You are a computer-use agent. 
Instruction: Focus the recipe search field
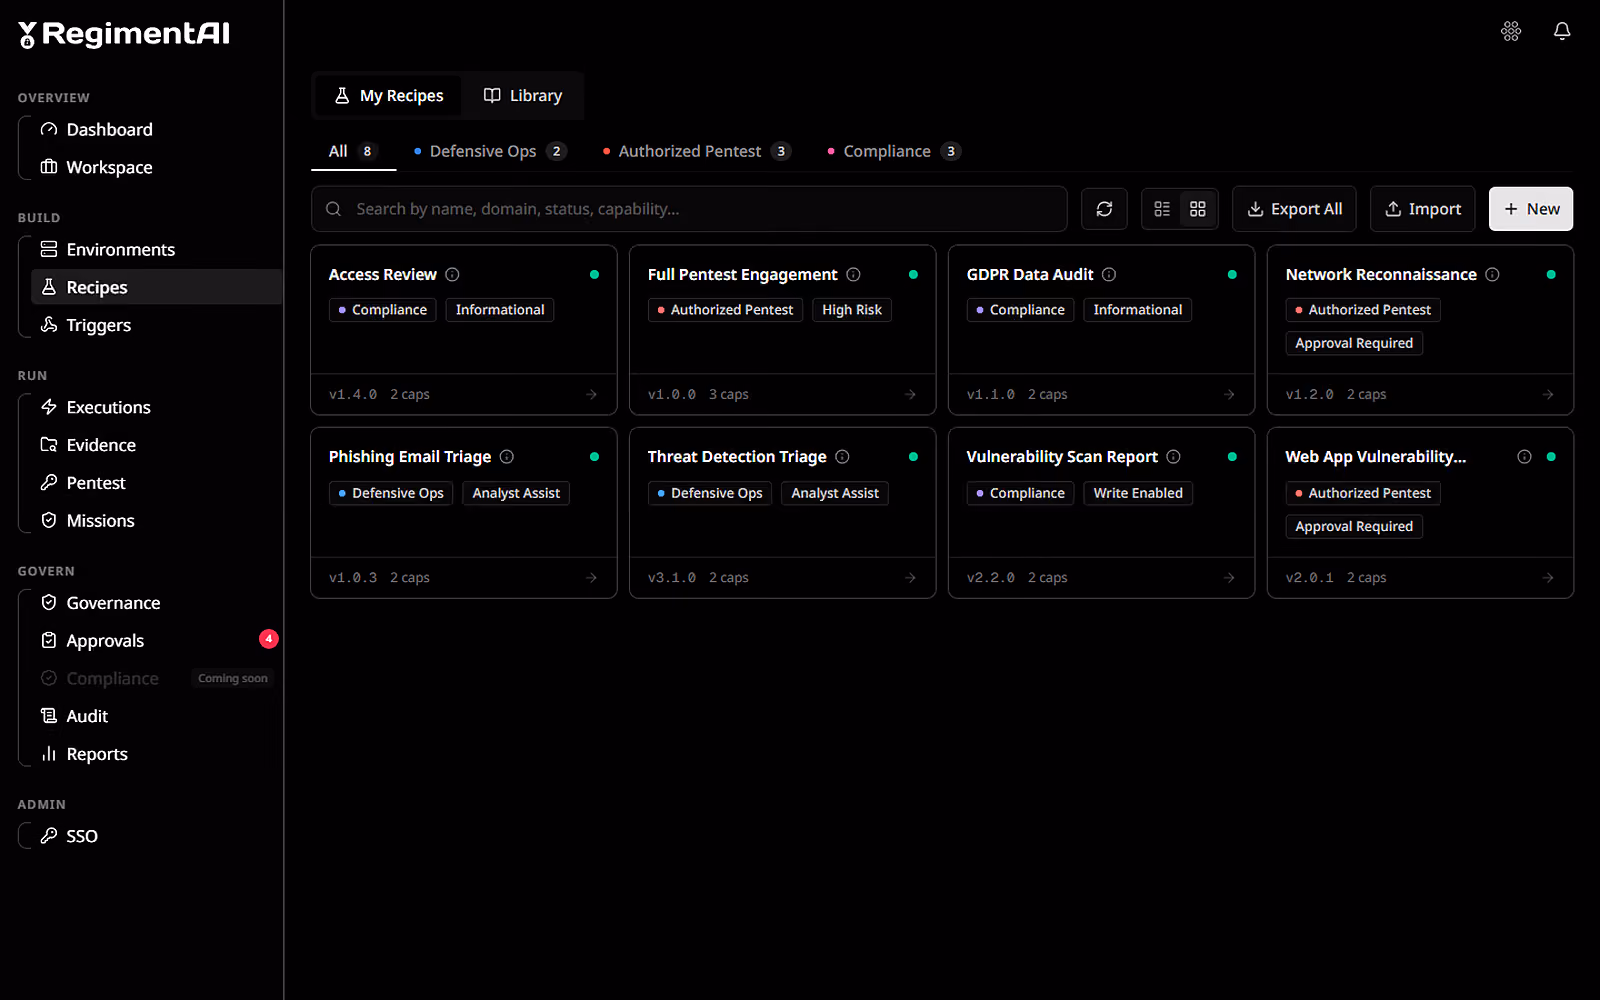[689, 209]
